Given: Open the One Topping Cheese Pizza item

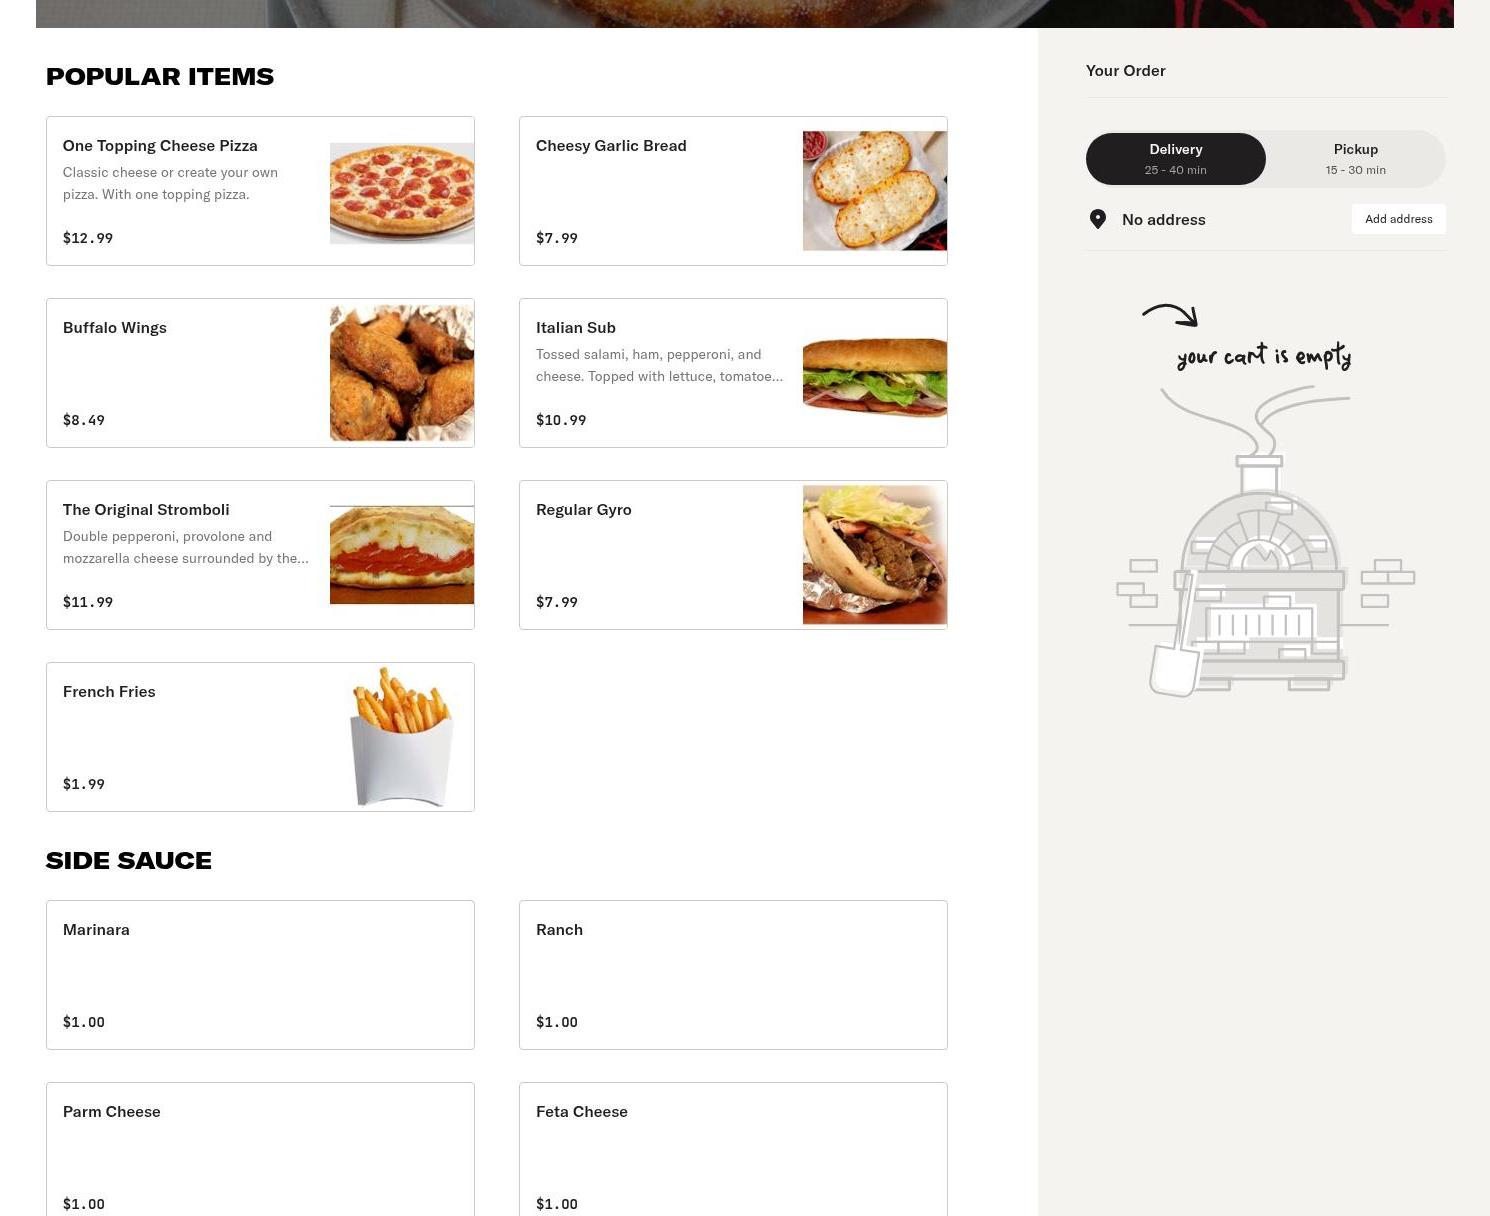Looking at the screenshot, I should click(260, 191).
